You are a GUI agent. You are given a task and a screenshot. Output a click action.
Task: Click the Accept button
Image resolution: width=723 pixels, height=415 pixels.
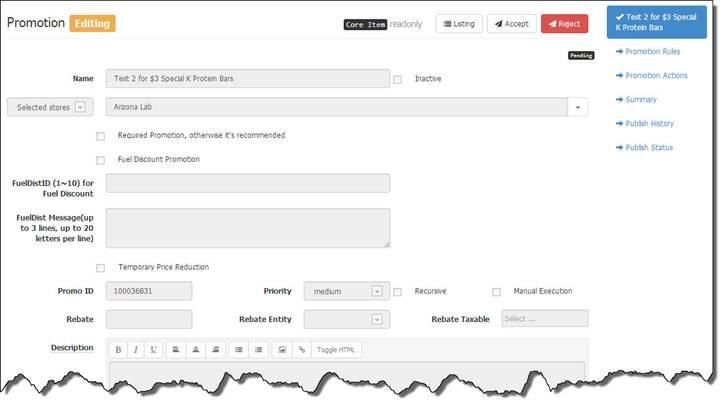click(x=511, y=24)
